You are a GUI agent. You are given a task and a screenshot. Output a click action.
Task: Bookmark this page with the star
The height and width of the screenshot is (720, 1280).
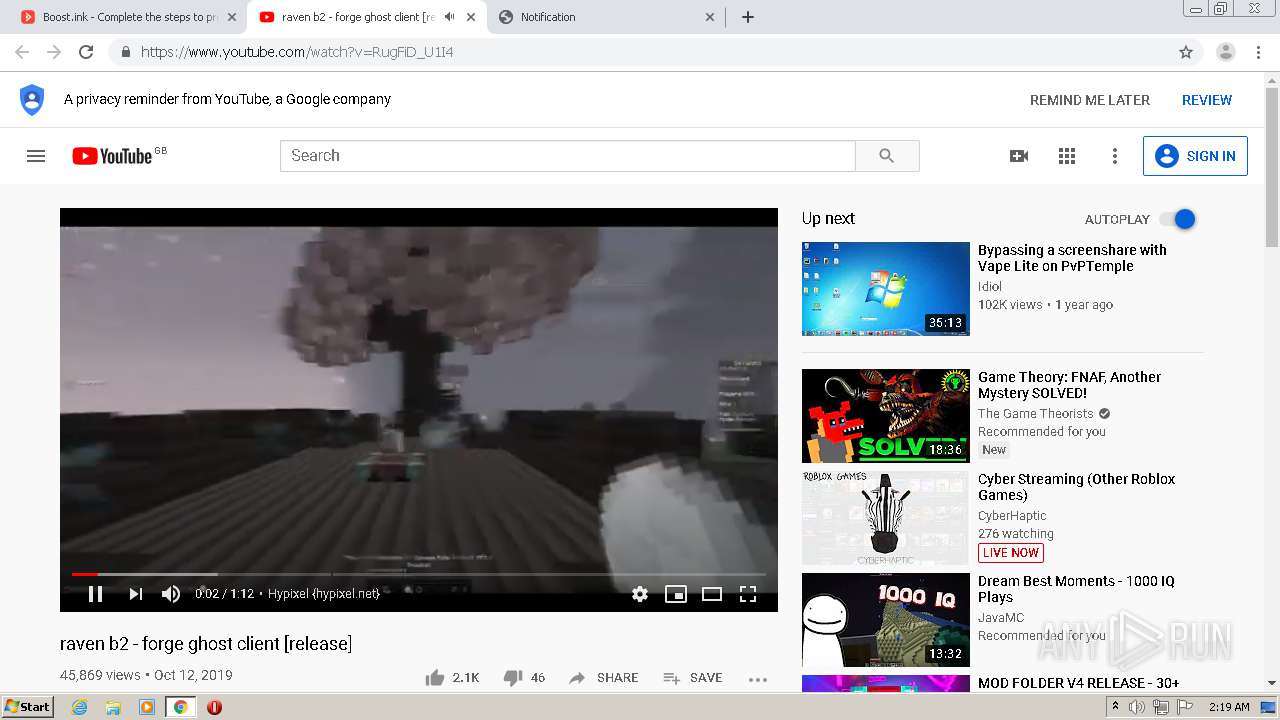click(1186, 52)
